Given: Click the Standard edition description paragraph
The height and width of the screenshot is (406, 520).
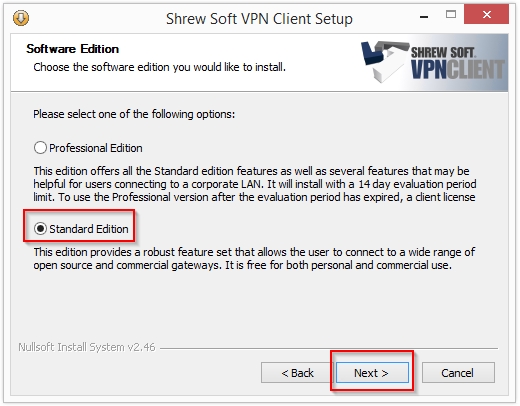Looking at the screenshot, I should click(254, 259).
